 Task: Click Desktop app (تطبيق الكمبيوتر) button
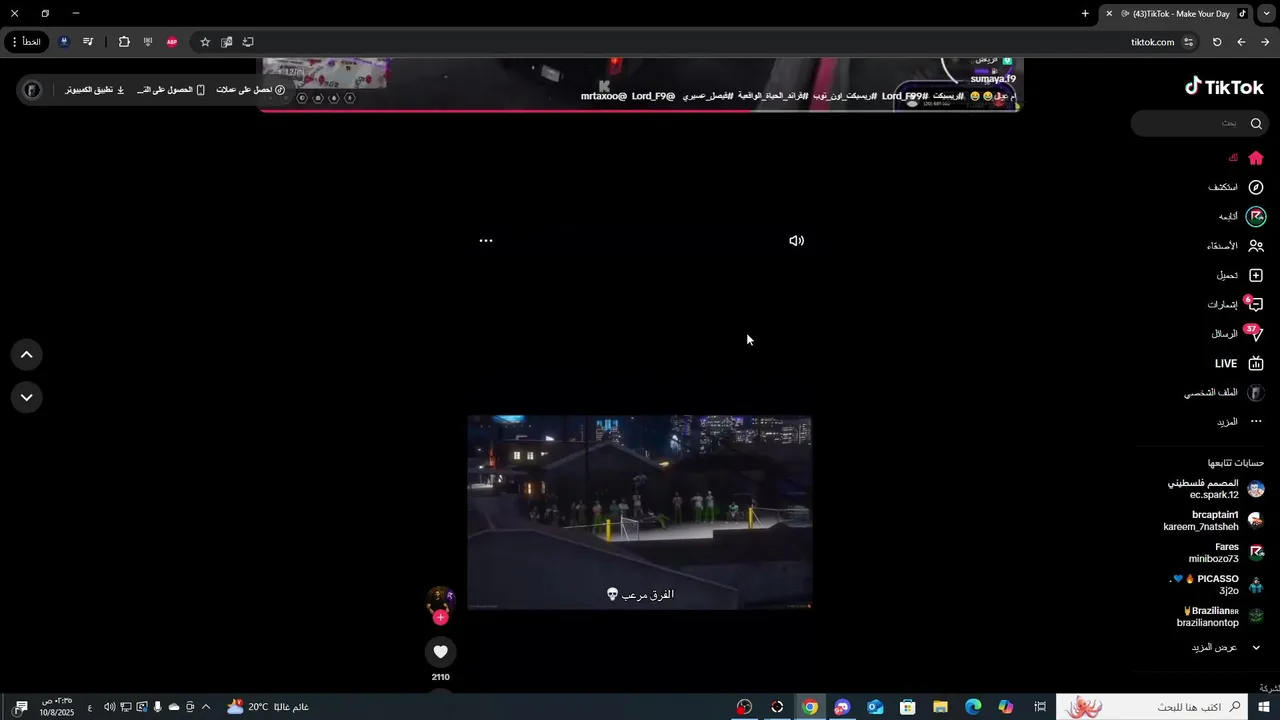pyautogui.click(x=95, y=90)
